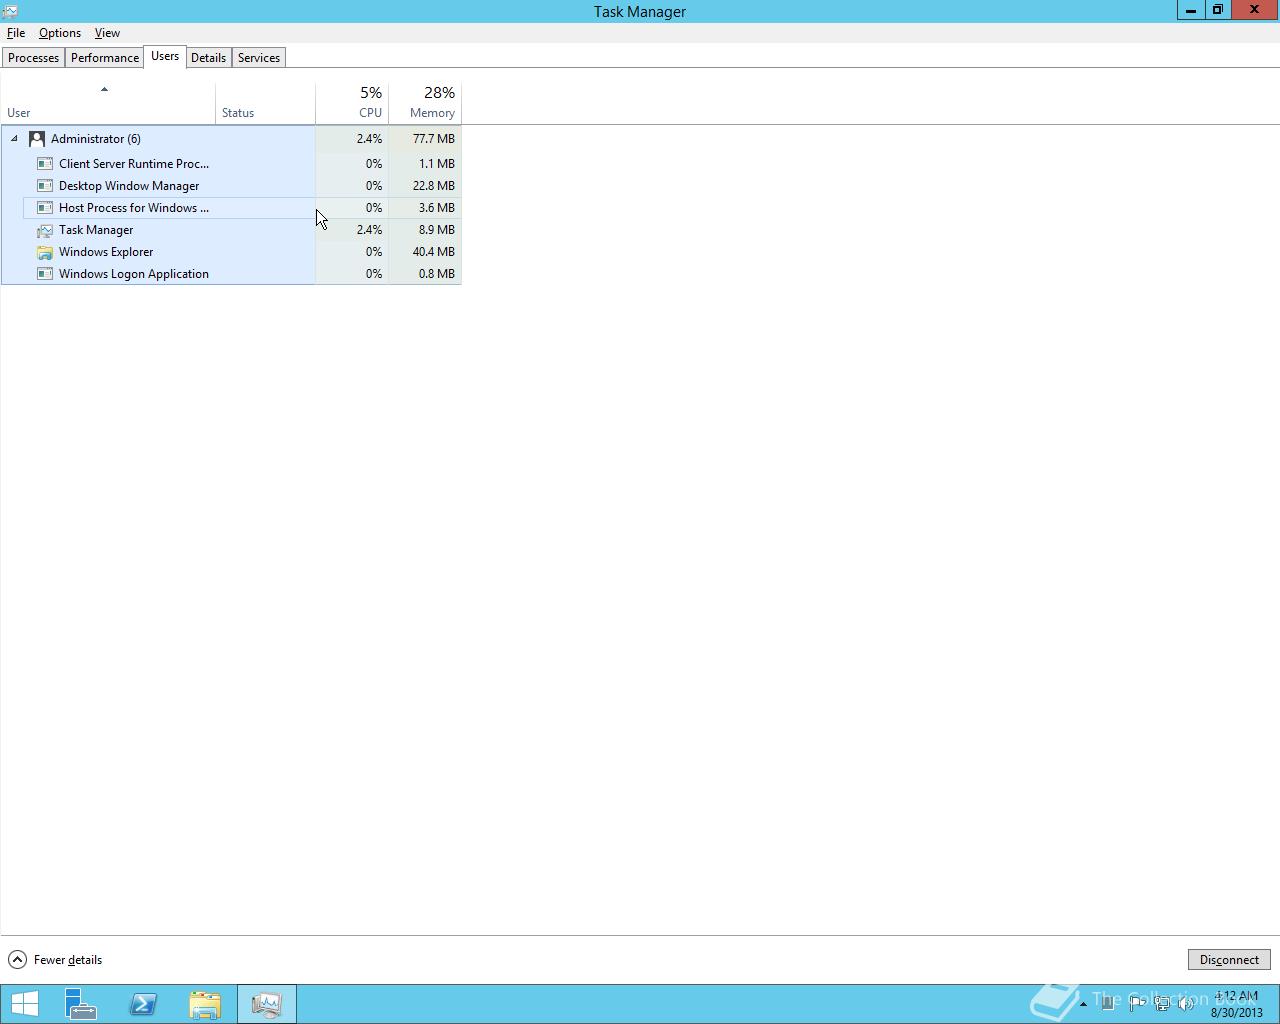Open the File menu

[x=16, y=33]
